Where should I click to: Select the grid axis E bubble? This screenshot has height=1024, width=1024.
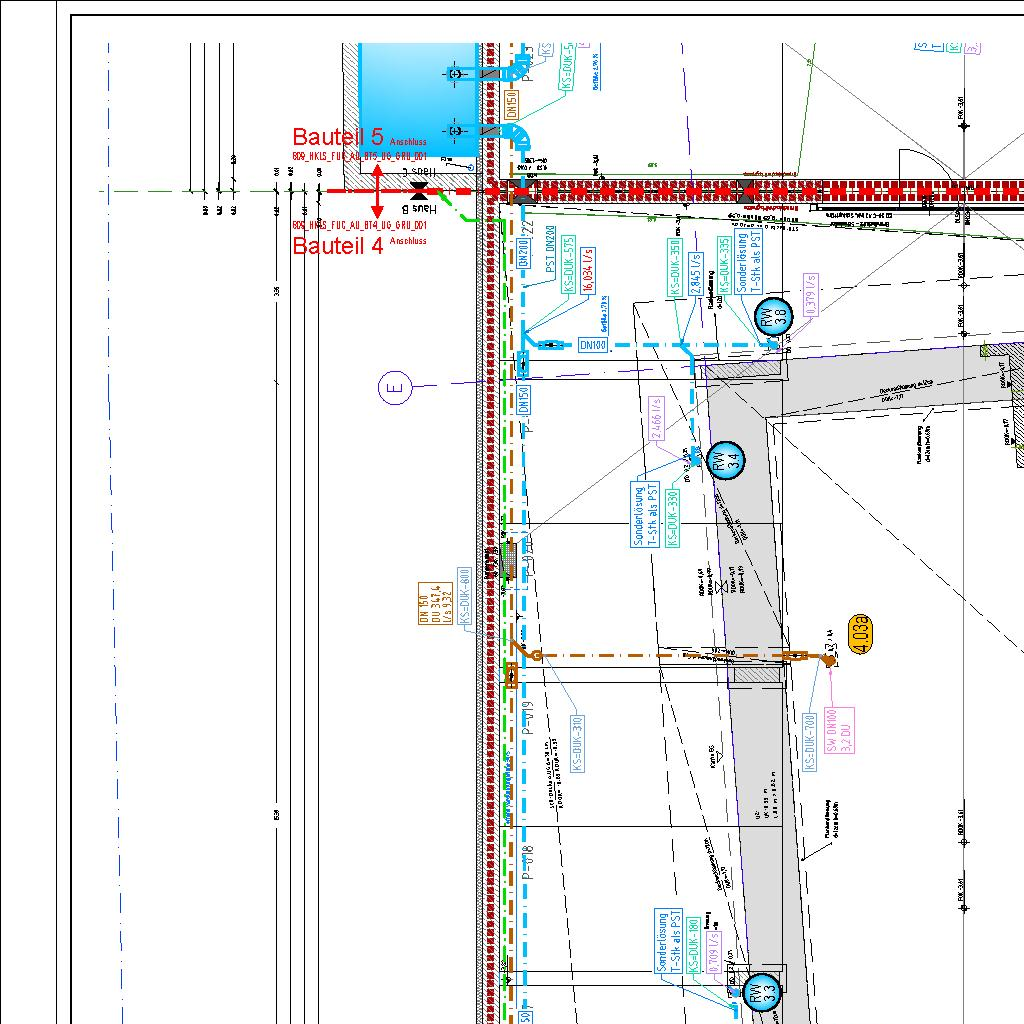(395, 387)
